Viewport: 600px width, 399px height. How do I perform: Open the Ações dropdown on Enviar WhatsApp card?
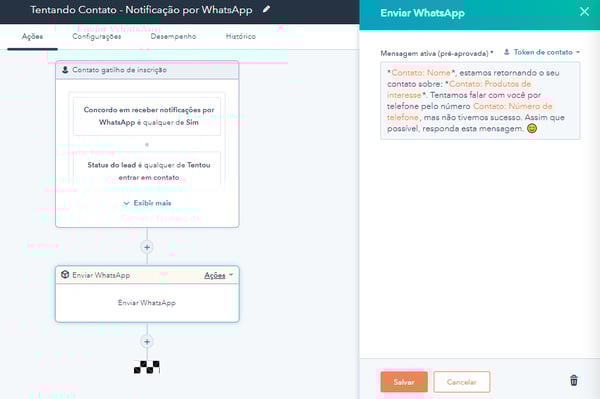218,275
